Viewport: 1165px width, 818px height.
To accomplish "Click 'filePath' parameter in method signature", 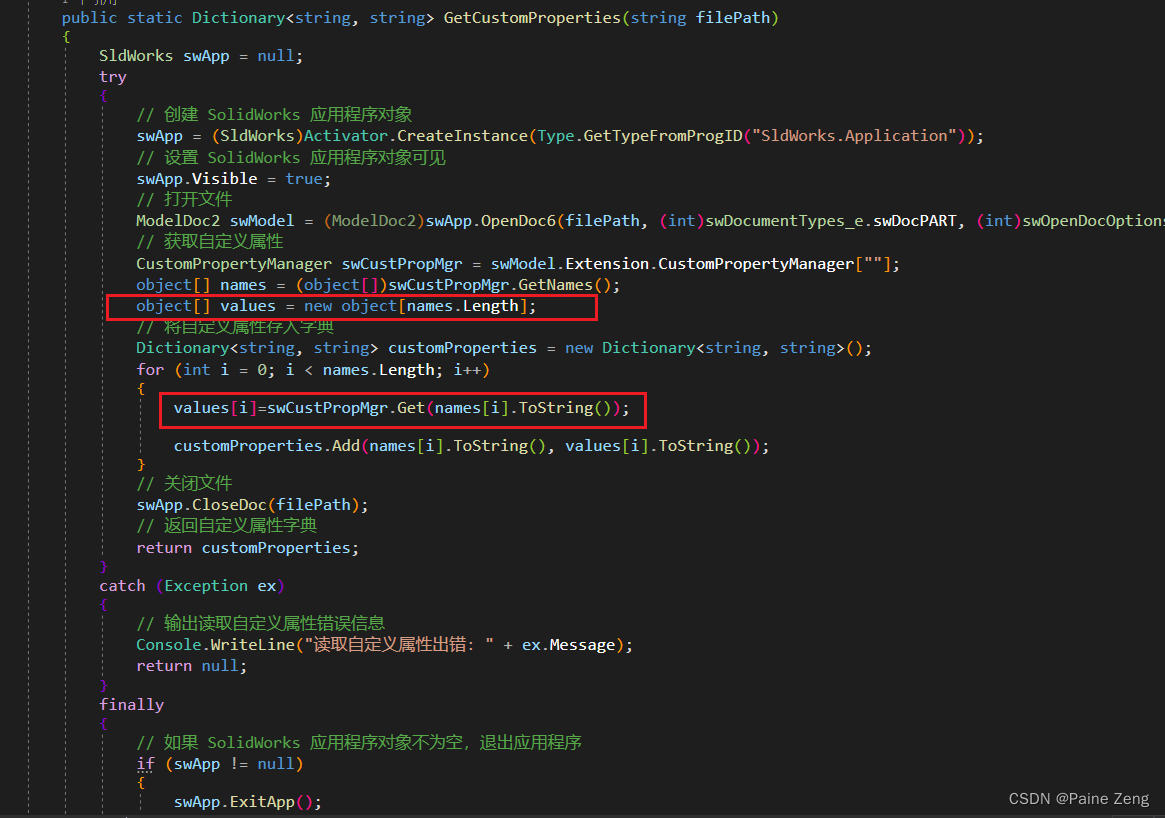I will click(733, 18).
